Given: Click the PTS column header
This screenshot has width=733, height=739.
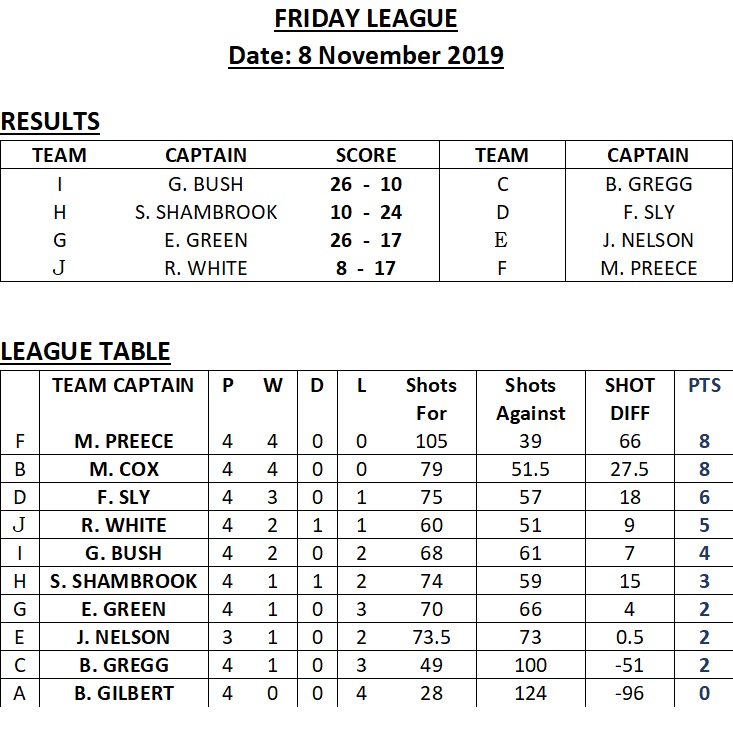Looking at the screenshot, I should pos(704,385).
